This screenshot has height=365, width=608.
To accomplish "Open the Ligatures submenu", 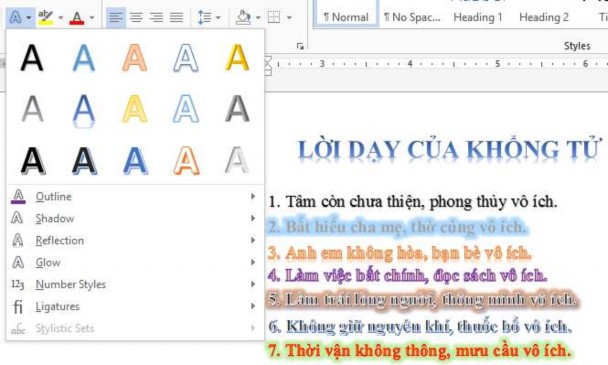I will tap(135, 306).
